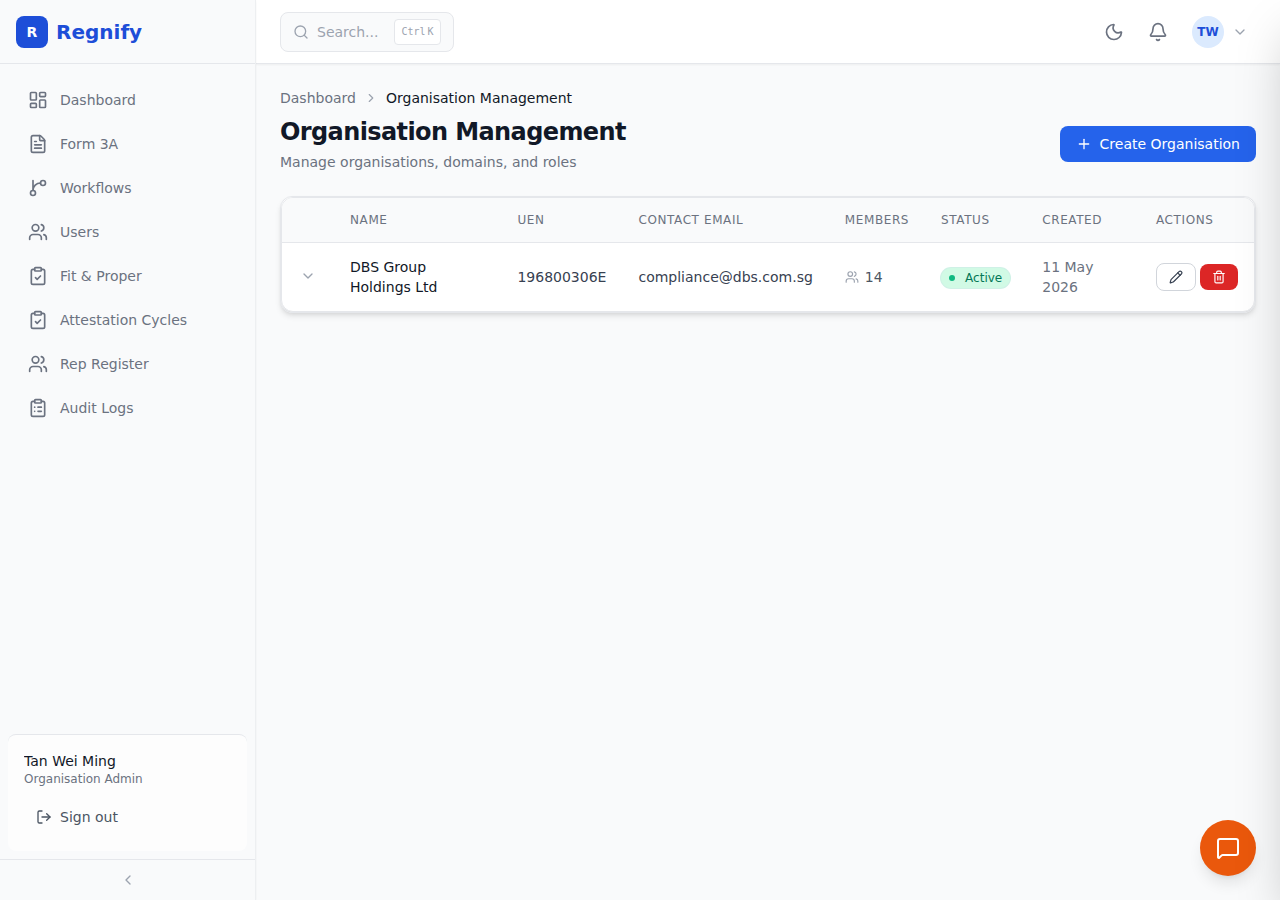Click Create Organisation button
The image size is (1280, 900).
[1158, 144]
